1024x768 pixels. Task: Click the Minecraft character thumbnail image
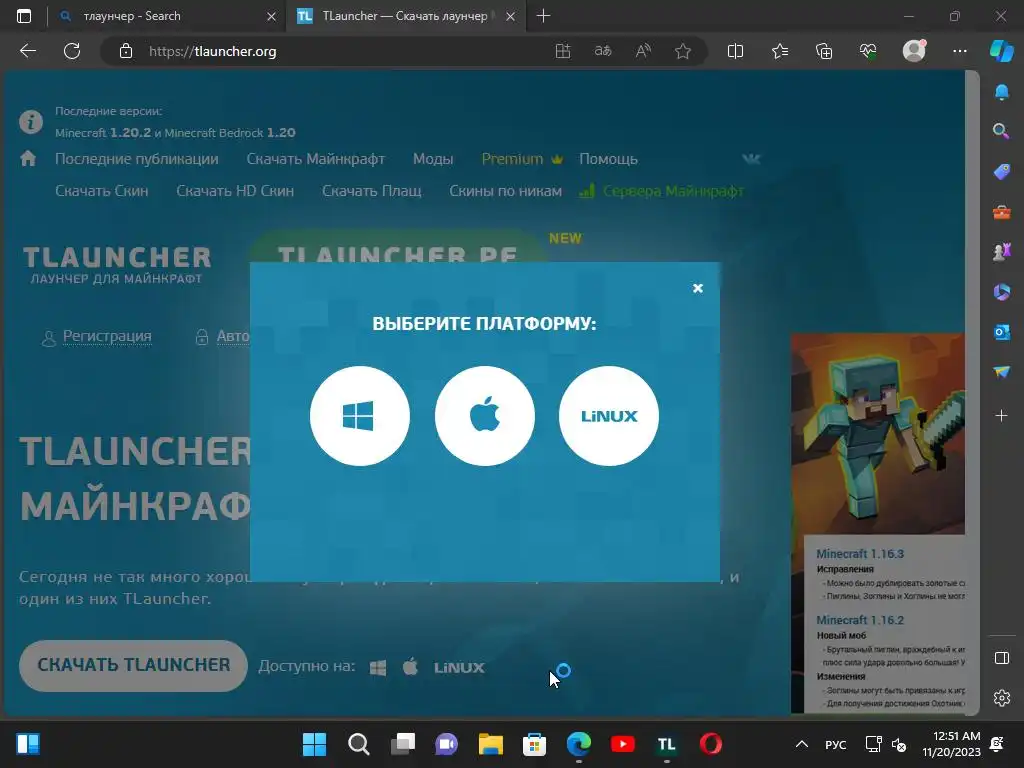[878, 434]
